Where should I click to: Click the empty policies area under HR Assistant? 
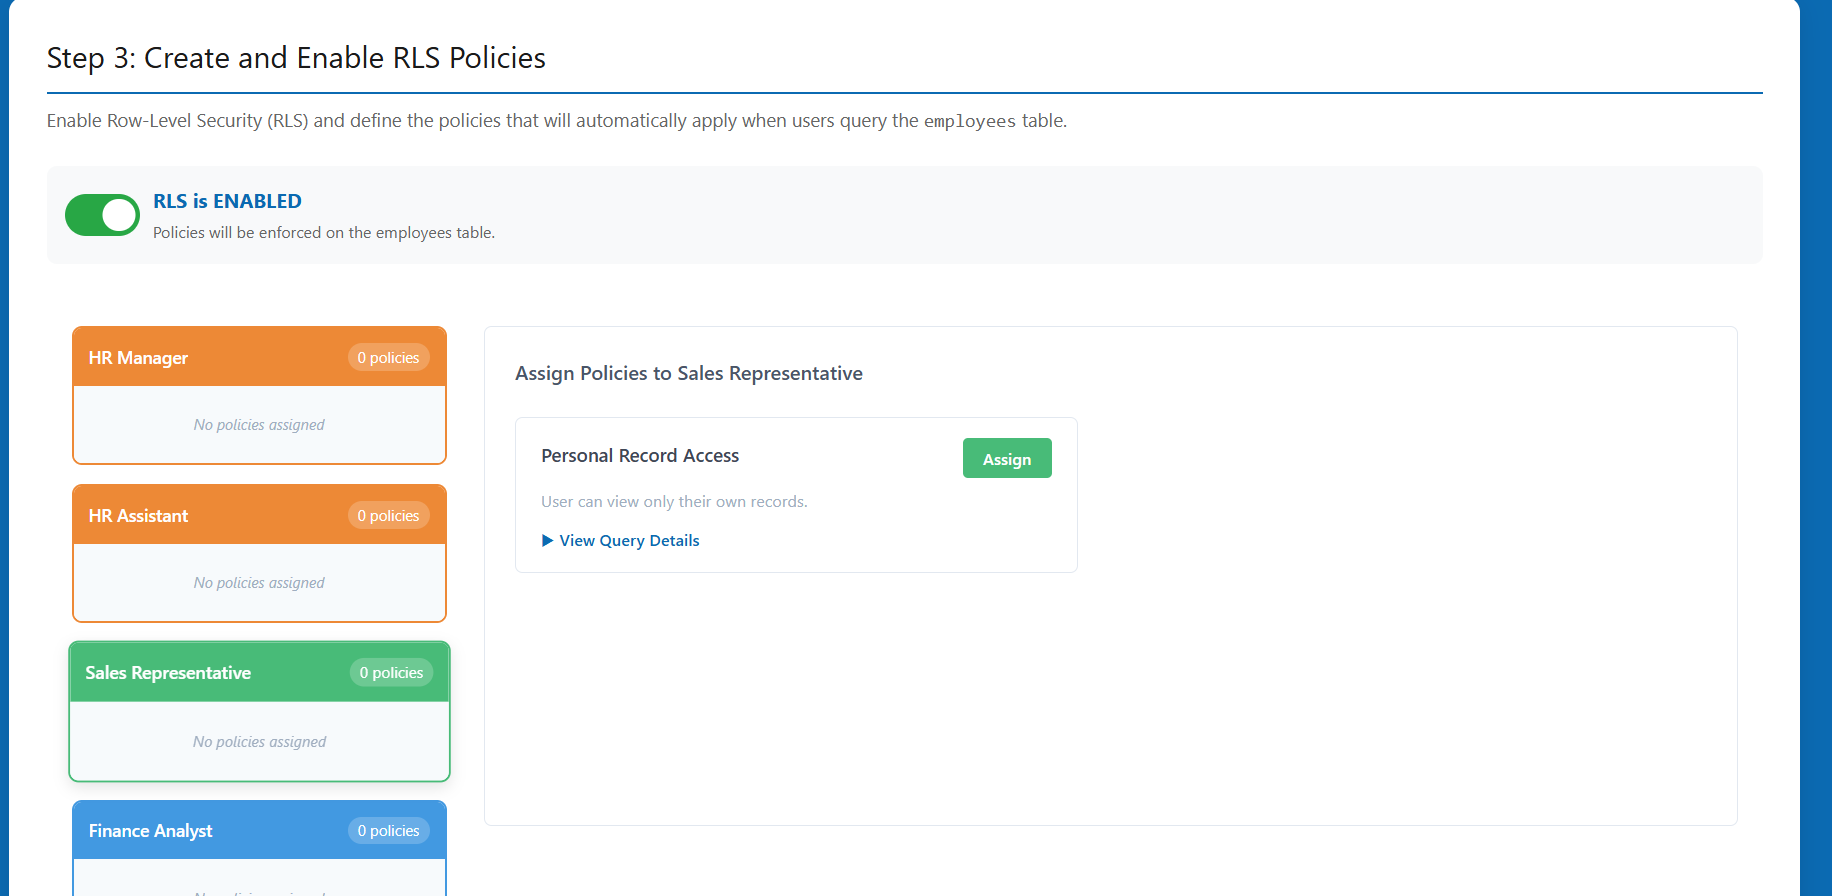[x=259, y=583]
